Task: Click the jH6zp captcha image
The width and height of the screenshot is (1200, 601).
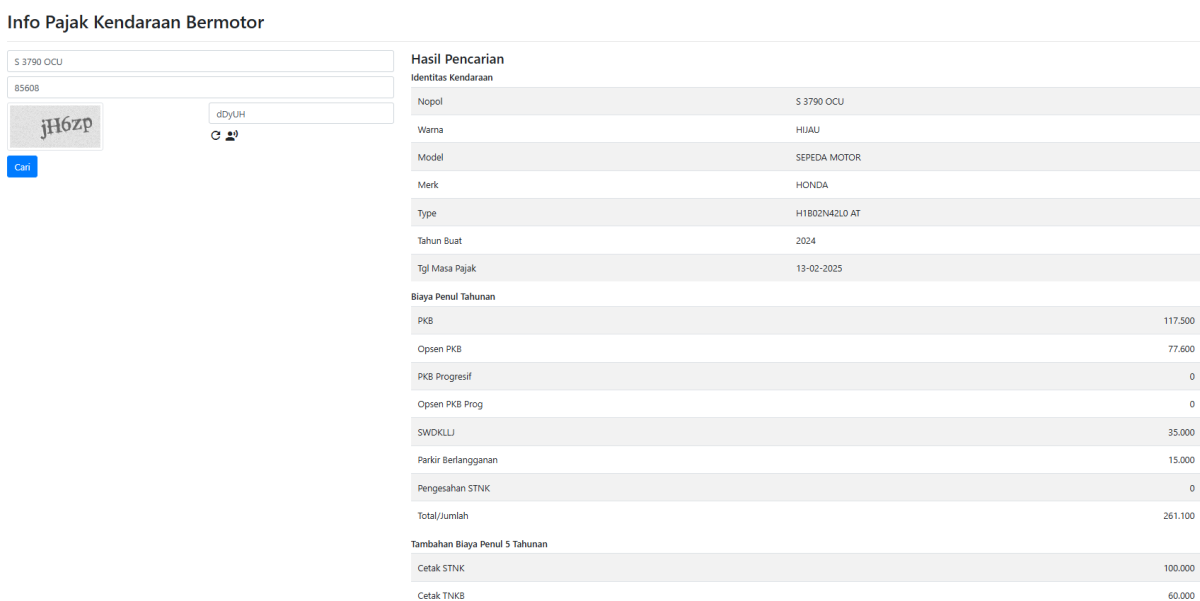Action: 55,127
